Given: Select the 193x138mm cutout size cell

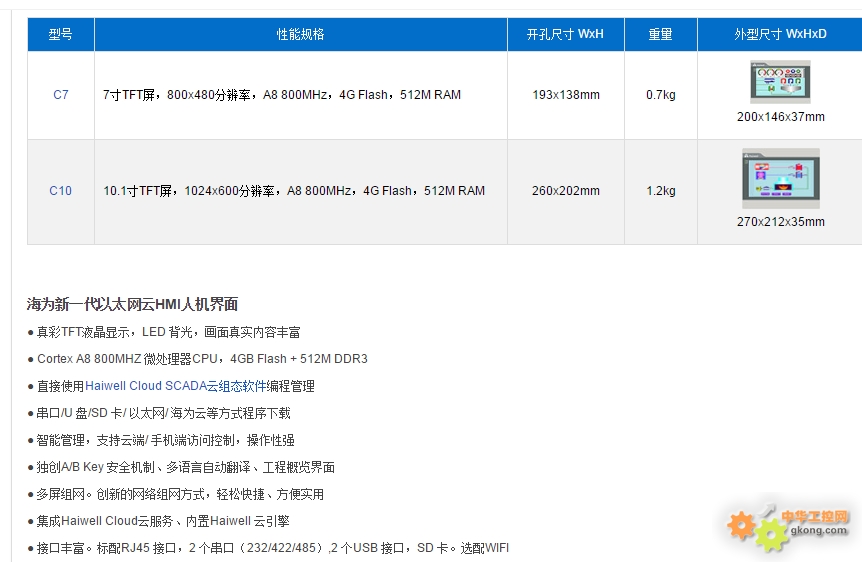Looking at the screenshot, I should point(566,95).
